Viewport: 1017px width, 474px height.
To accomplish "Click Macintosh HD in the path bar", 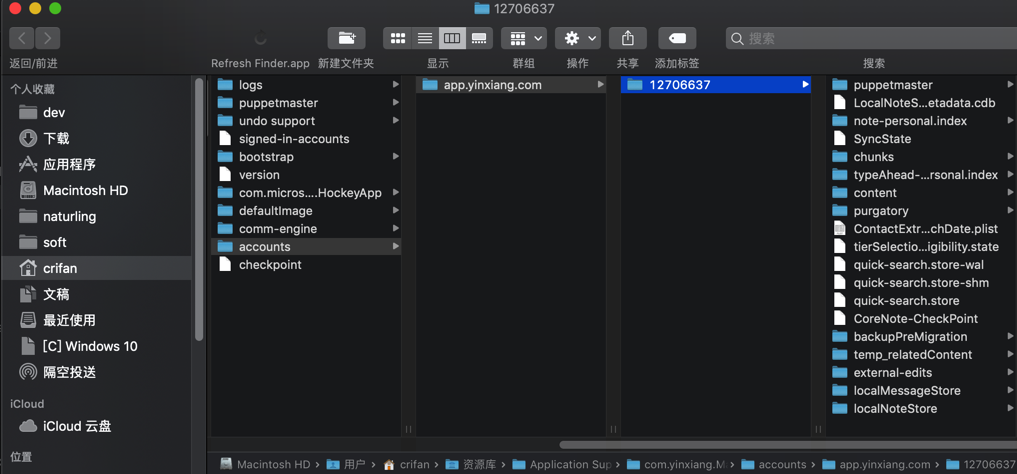I will coord(265,464).
